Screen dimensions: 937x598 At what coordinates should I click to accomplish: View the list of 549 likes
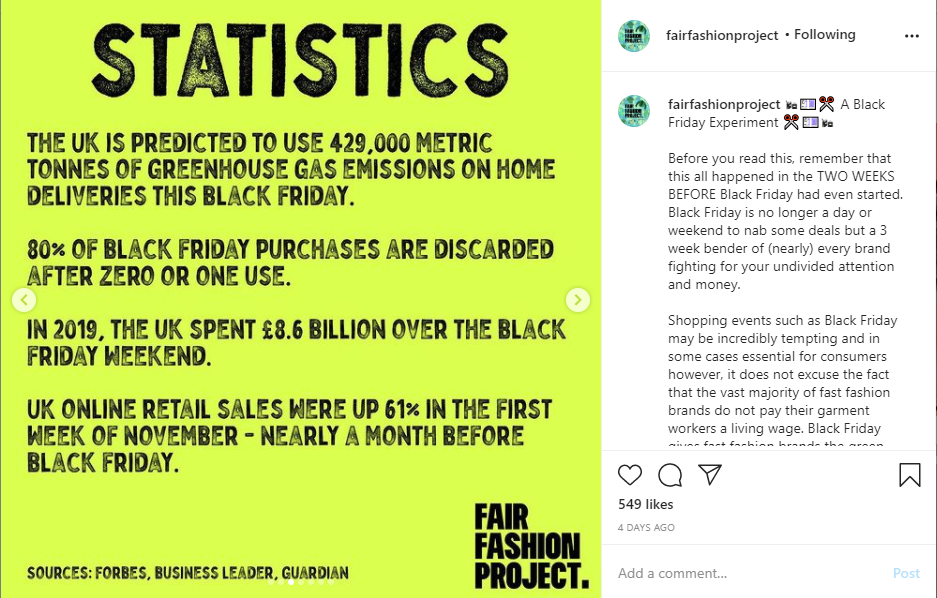tap(645, 504)
